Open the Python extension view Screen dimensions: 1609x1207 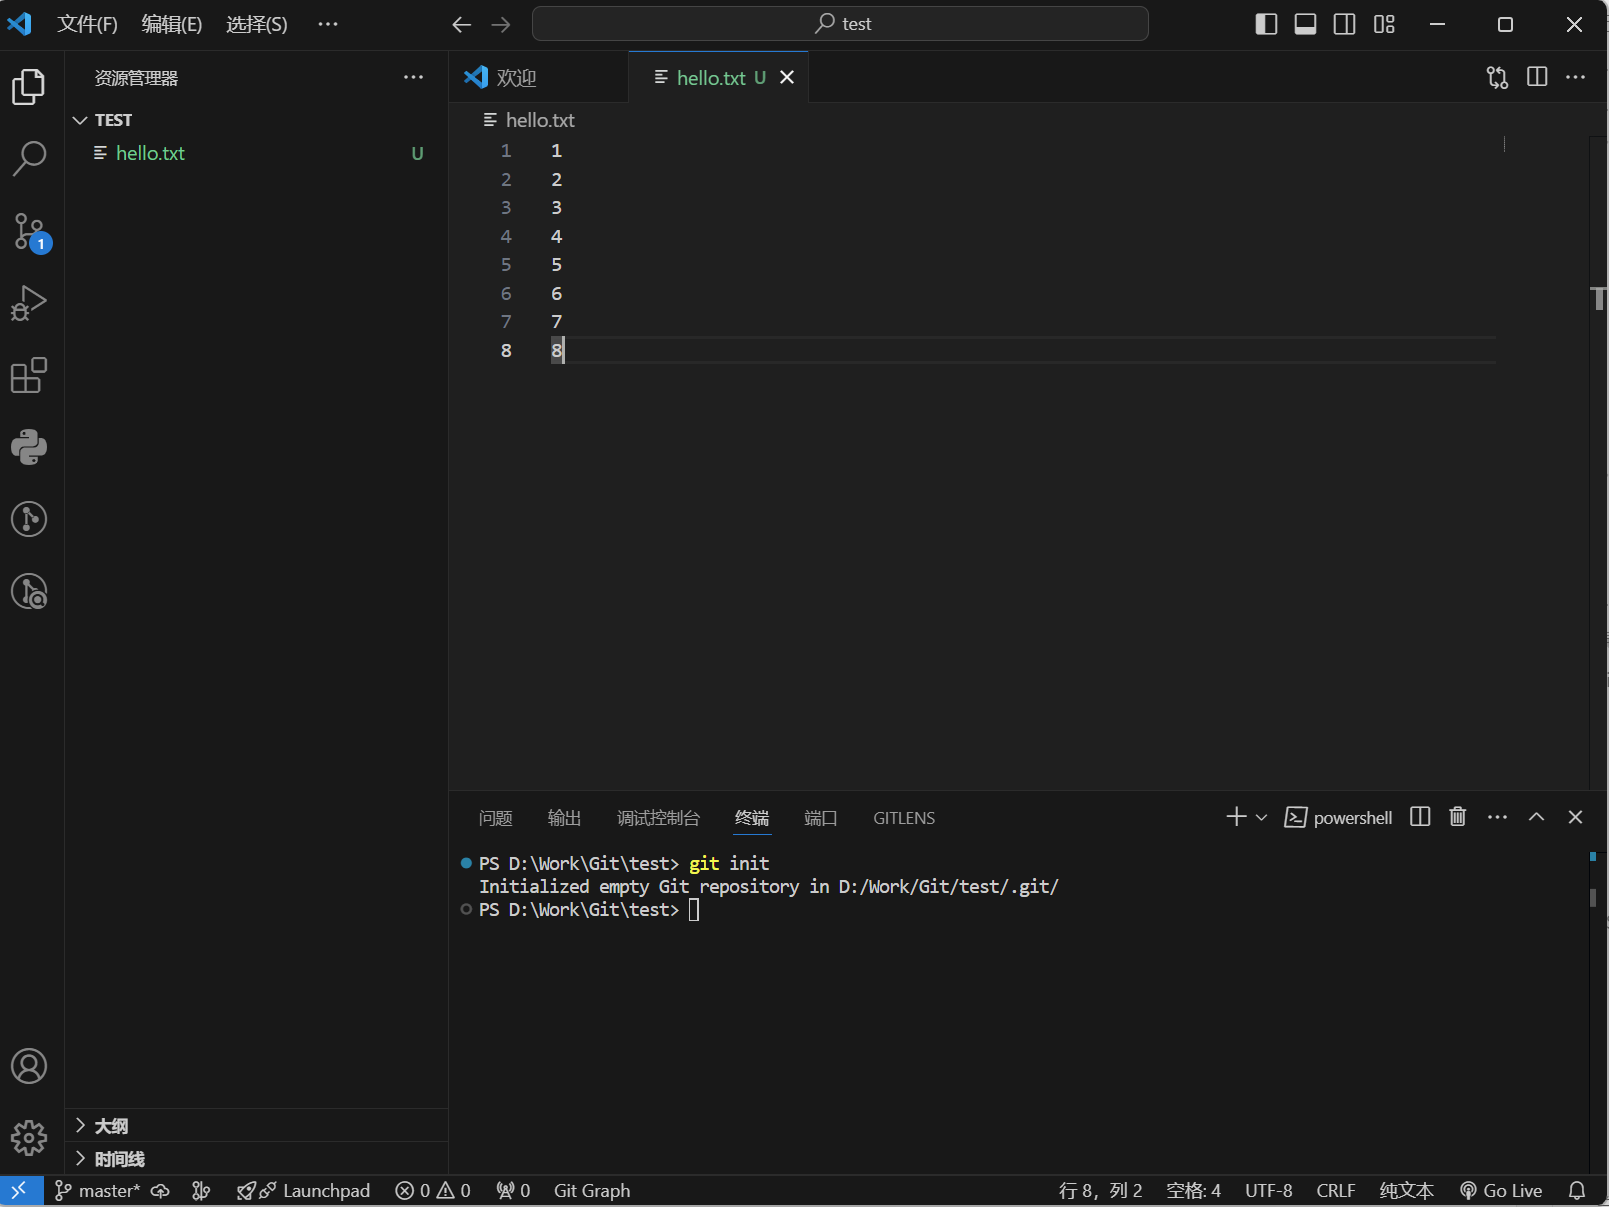pyautogui.click(x=29, y=447)
